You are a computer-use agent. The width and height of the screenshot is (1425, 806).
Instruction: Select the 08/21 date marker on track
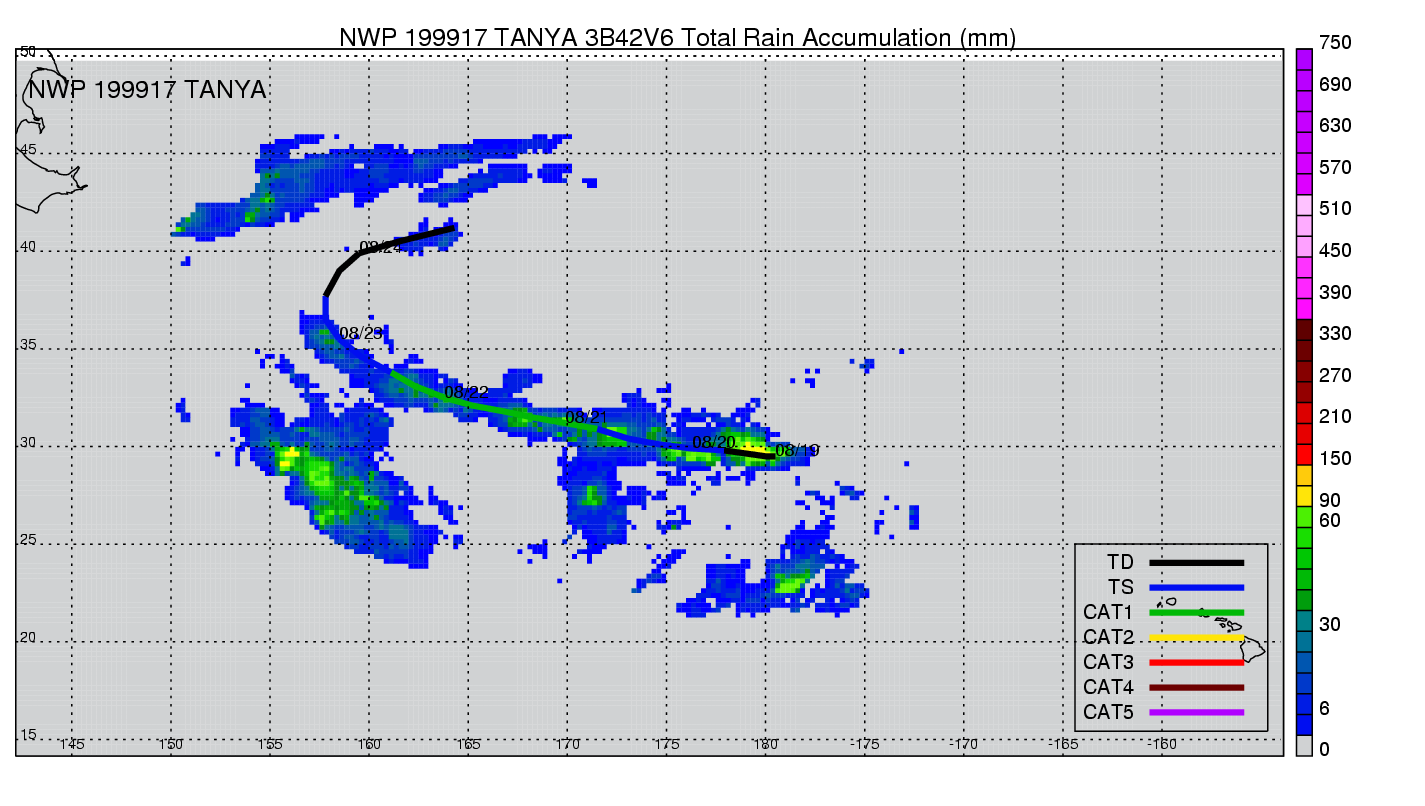click(586, 417)
